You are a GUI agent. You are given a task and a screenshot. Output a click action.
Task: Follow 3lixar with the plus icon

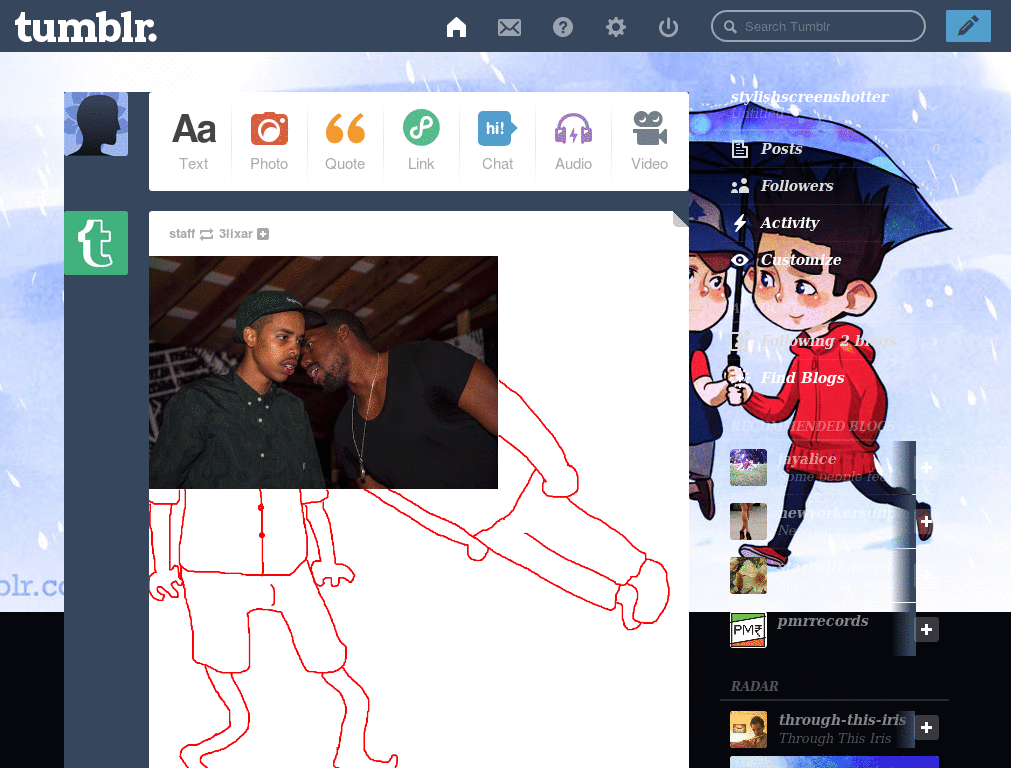[263, 234]
